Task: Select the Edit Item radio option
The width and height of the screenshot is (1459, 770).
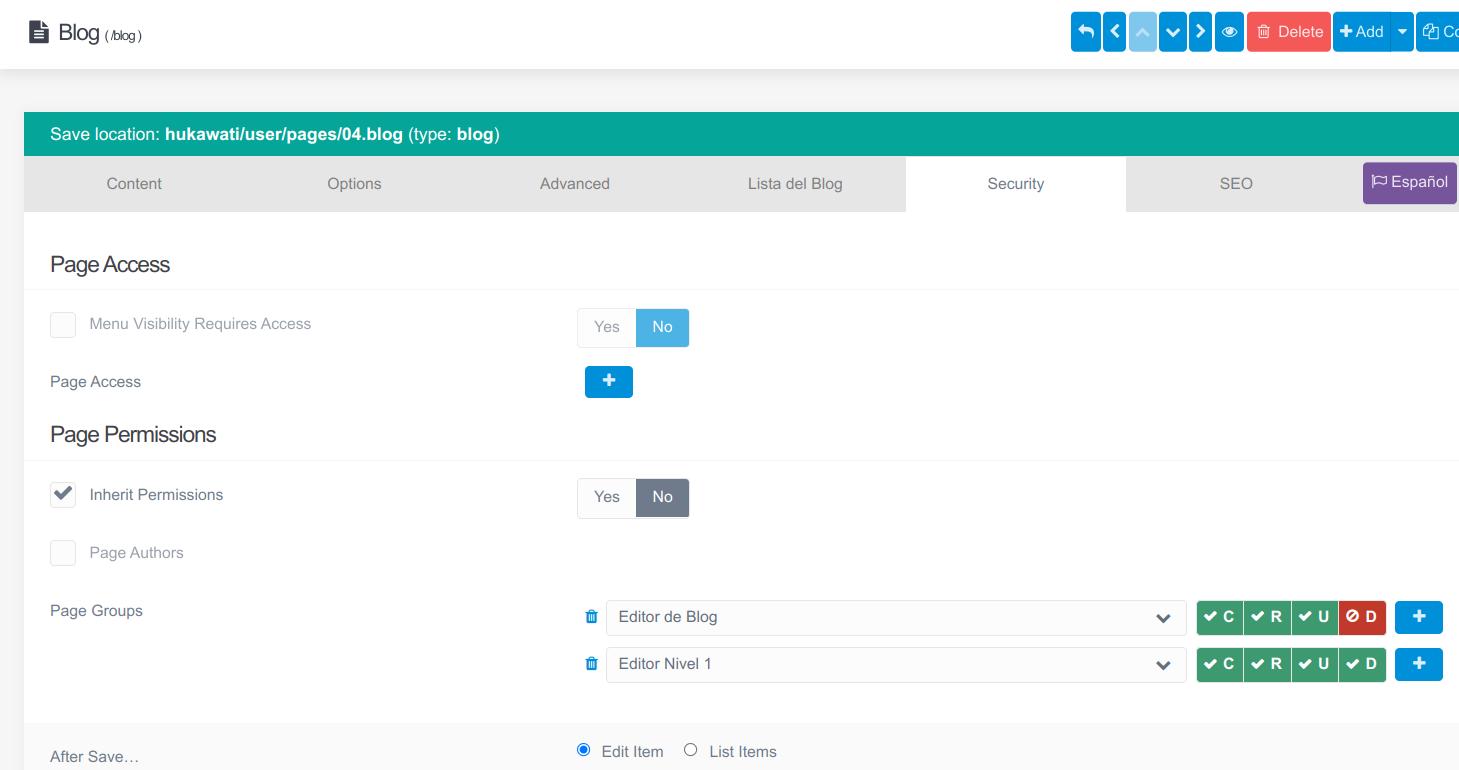Action: (x=584, y=750)
